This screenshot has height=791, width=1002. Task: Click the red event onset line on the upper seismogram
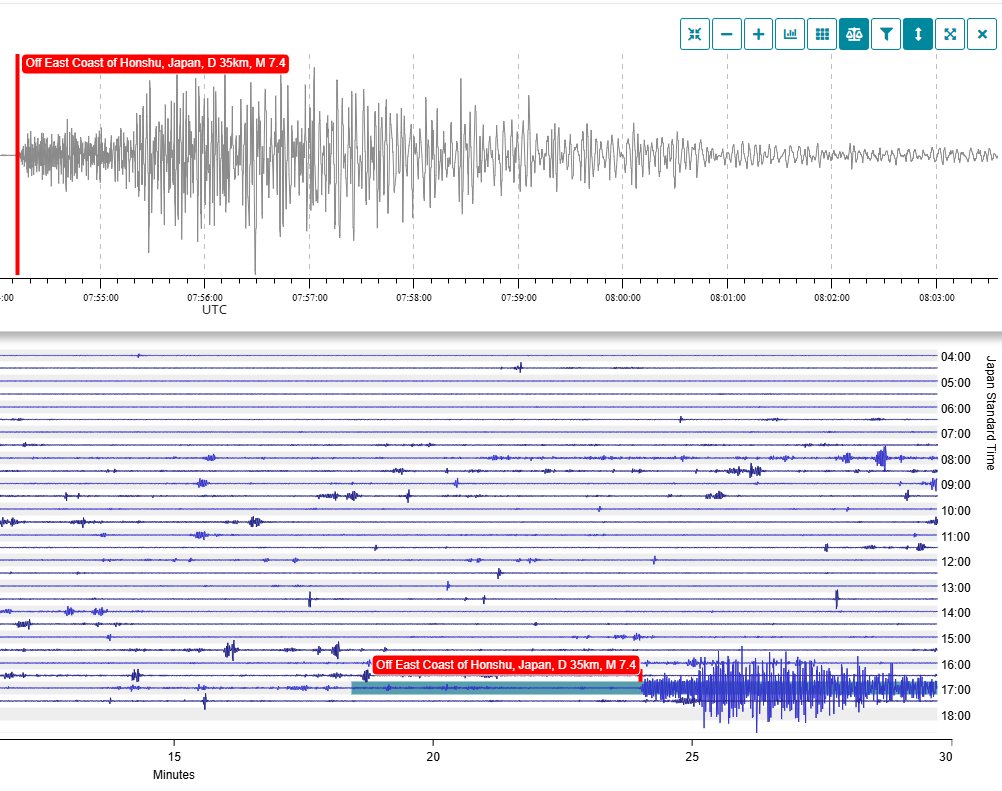17,165
